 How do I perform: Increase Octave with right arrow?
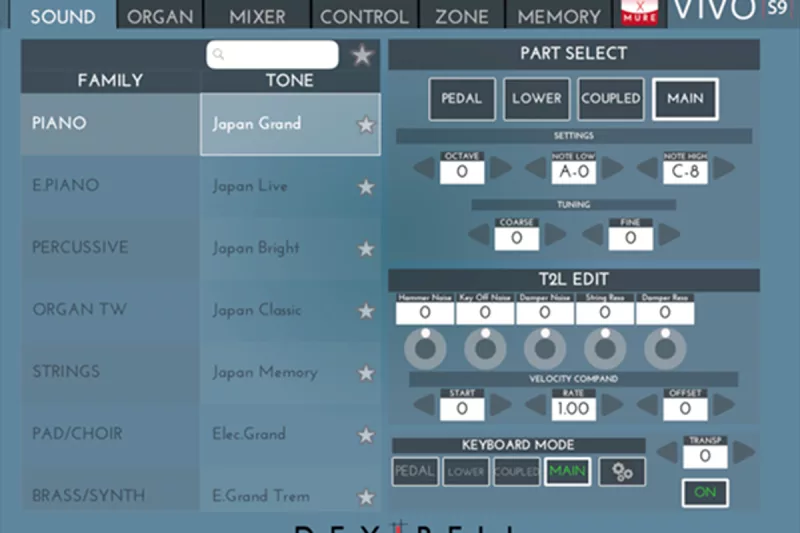pos(500,168)
